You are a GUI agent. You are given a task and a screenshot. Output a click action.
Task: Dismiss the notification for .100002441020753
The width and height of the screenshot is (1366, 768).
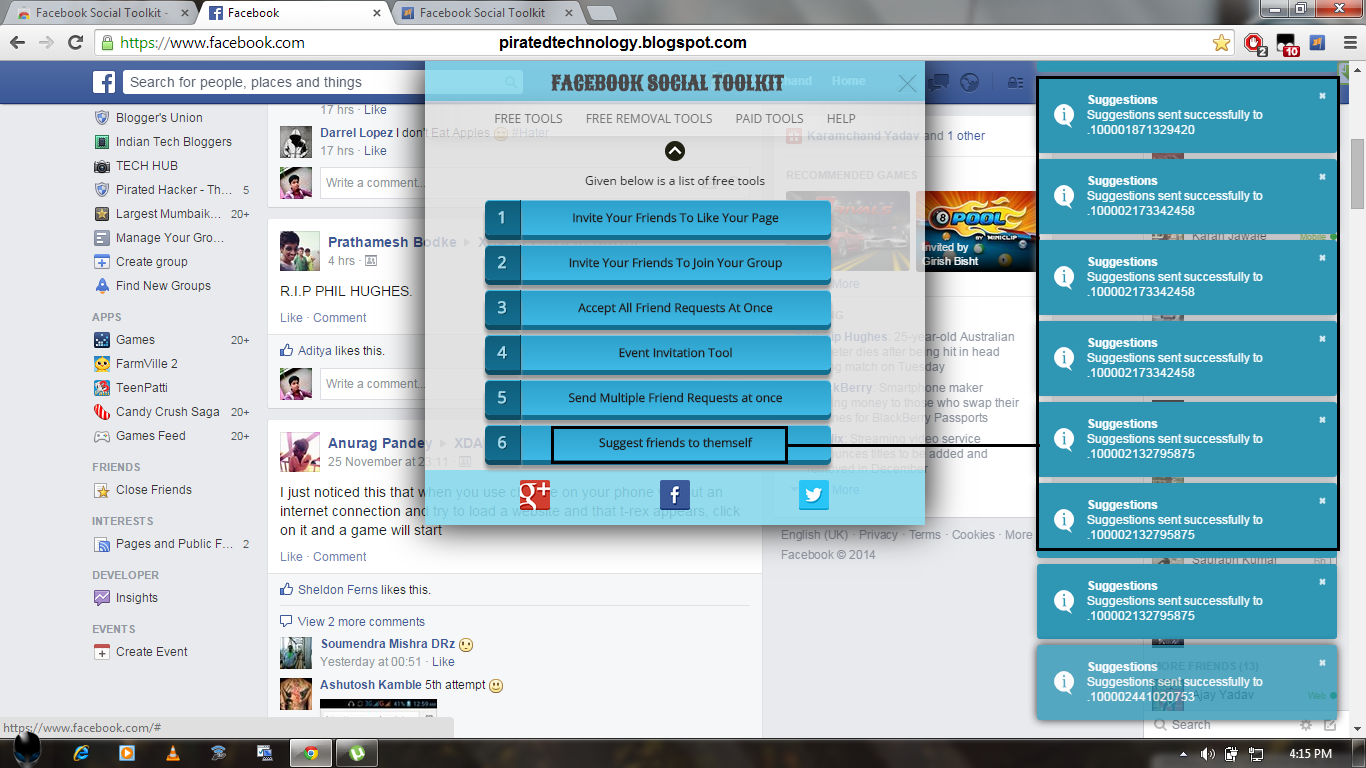click(1322, 663)
